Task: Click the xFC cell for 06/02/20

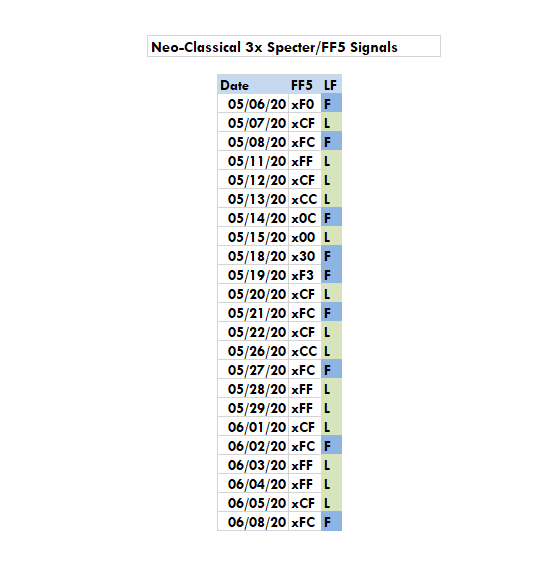Action: click(305, 446)
